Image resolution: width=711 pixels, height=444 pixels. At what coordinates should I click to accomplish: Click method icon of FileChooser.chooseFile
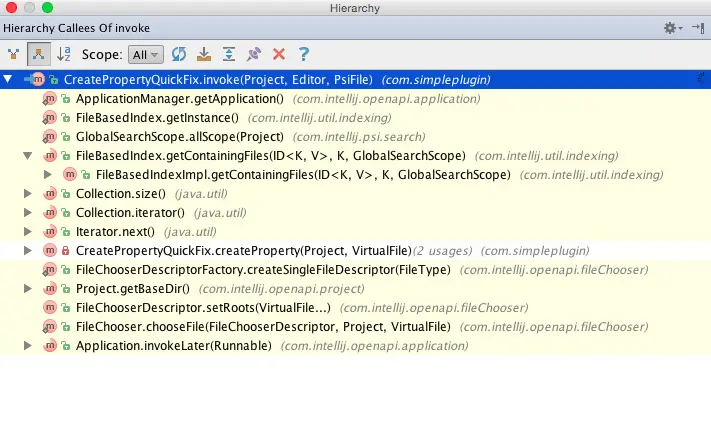(49, 327)
